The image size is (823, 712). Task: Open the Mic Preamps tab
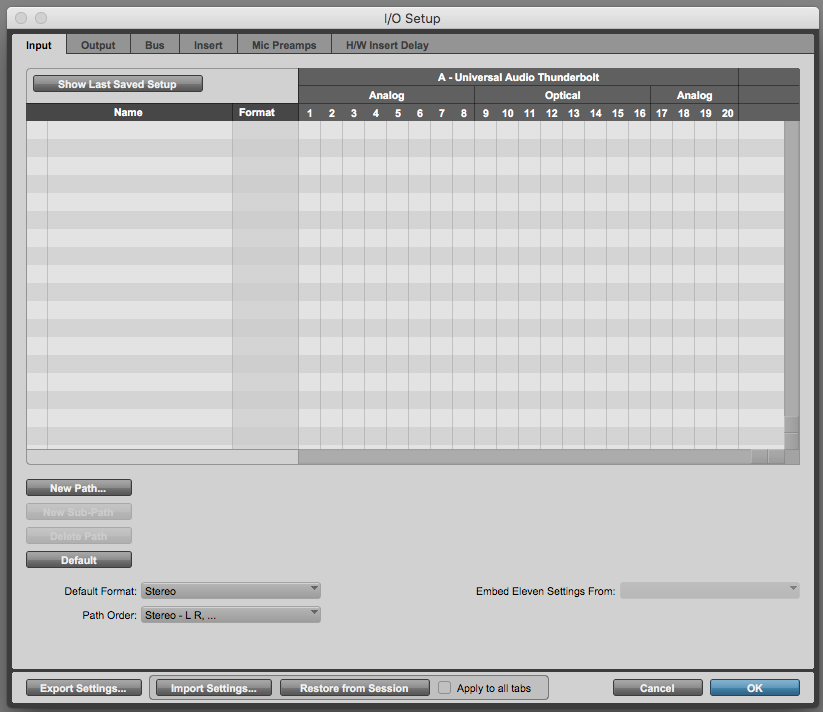tap(284, 45)
